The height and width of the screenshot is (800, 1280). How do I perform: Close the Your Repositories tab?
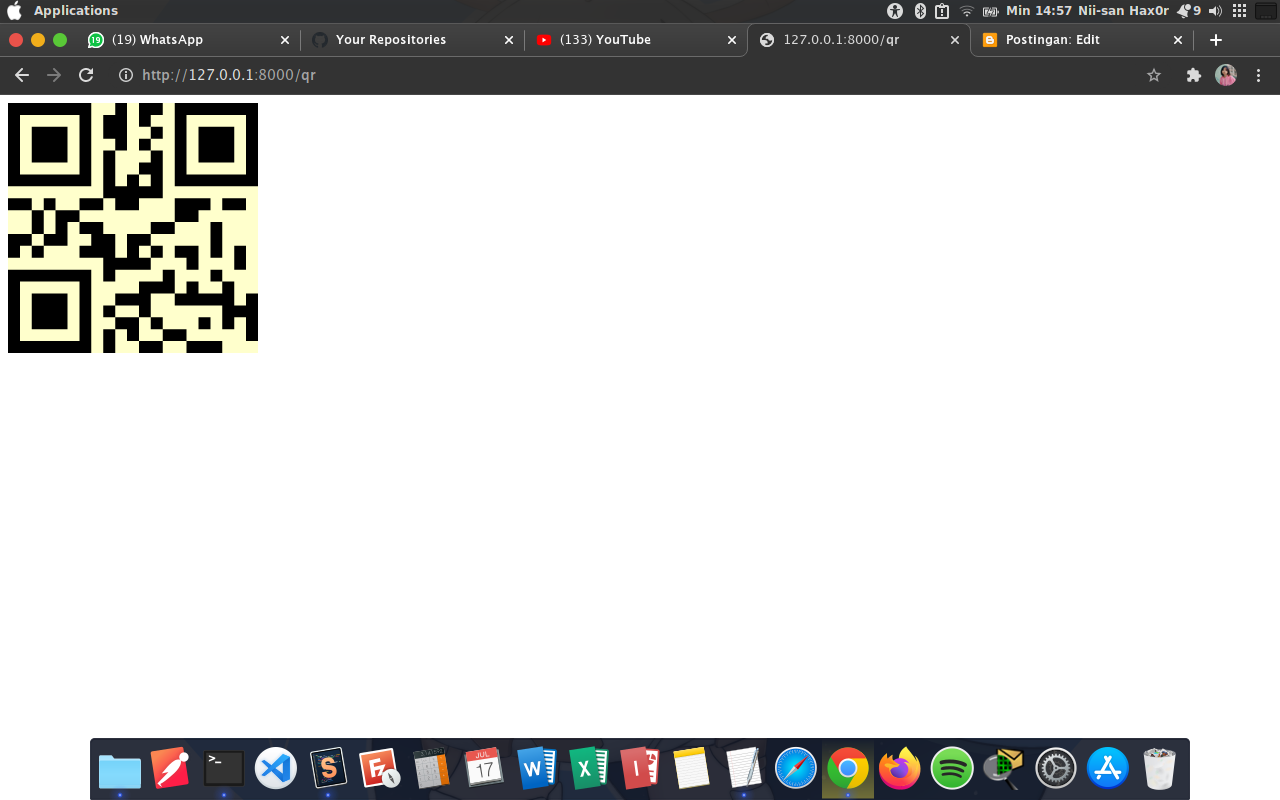pos(508,40)
